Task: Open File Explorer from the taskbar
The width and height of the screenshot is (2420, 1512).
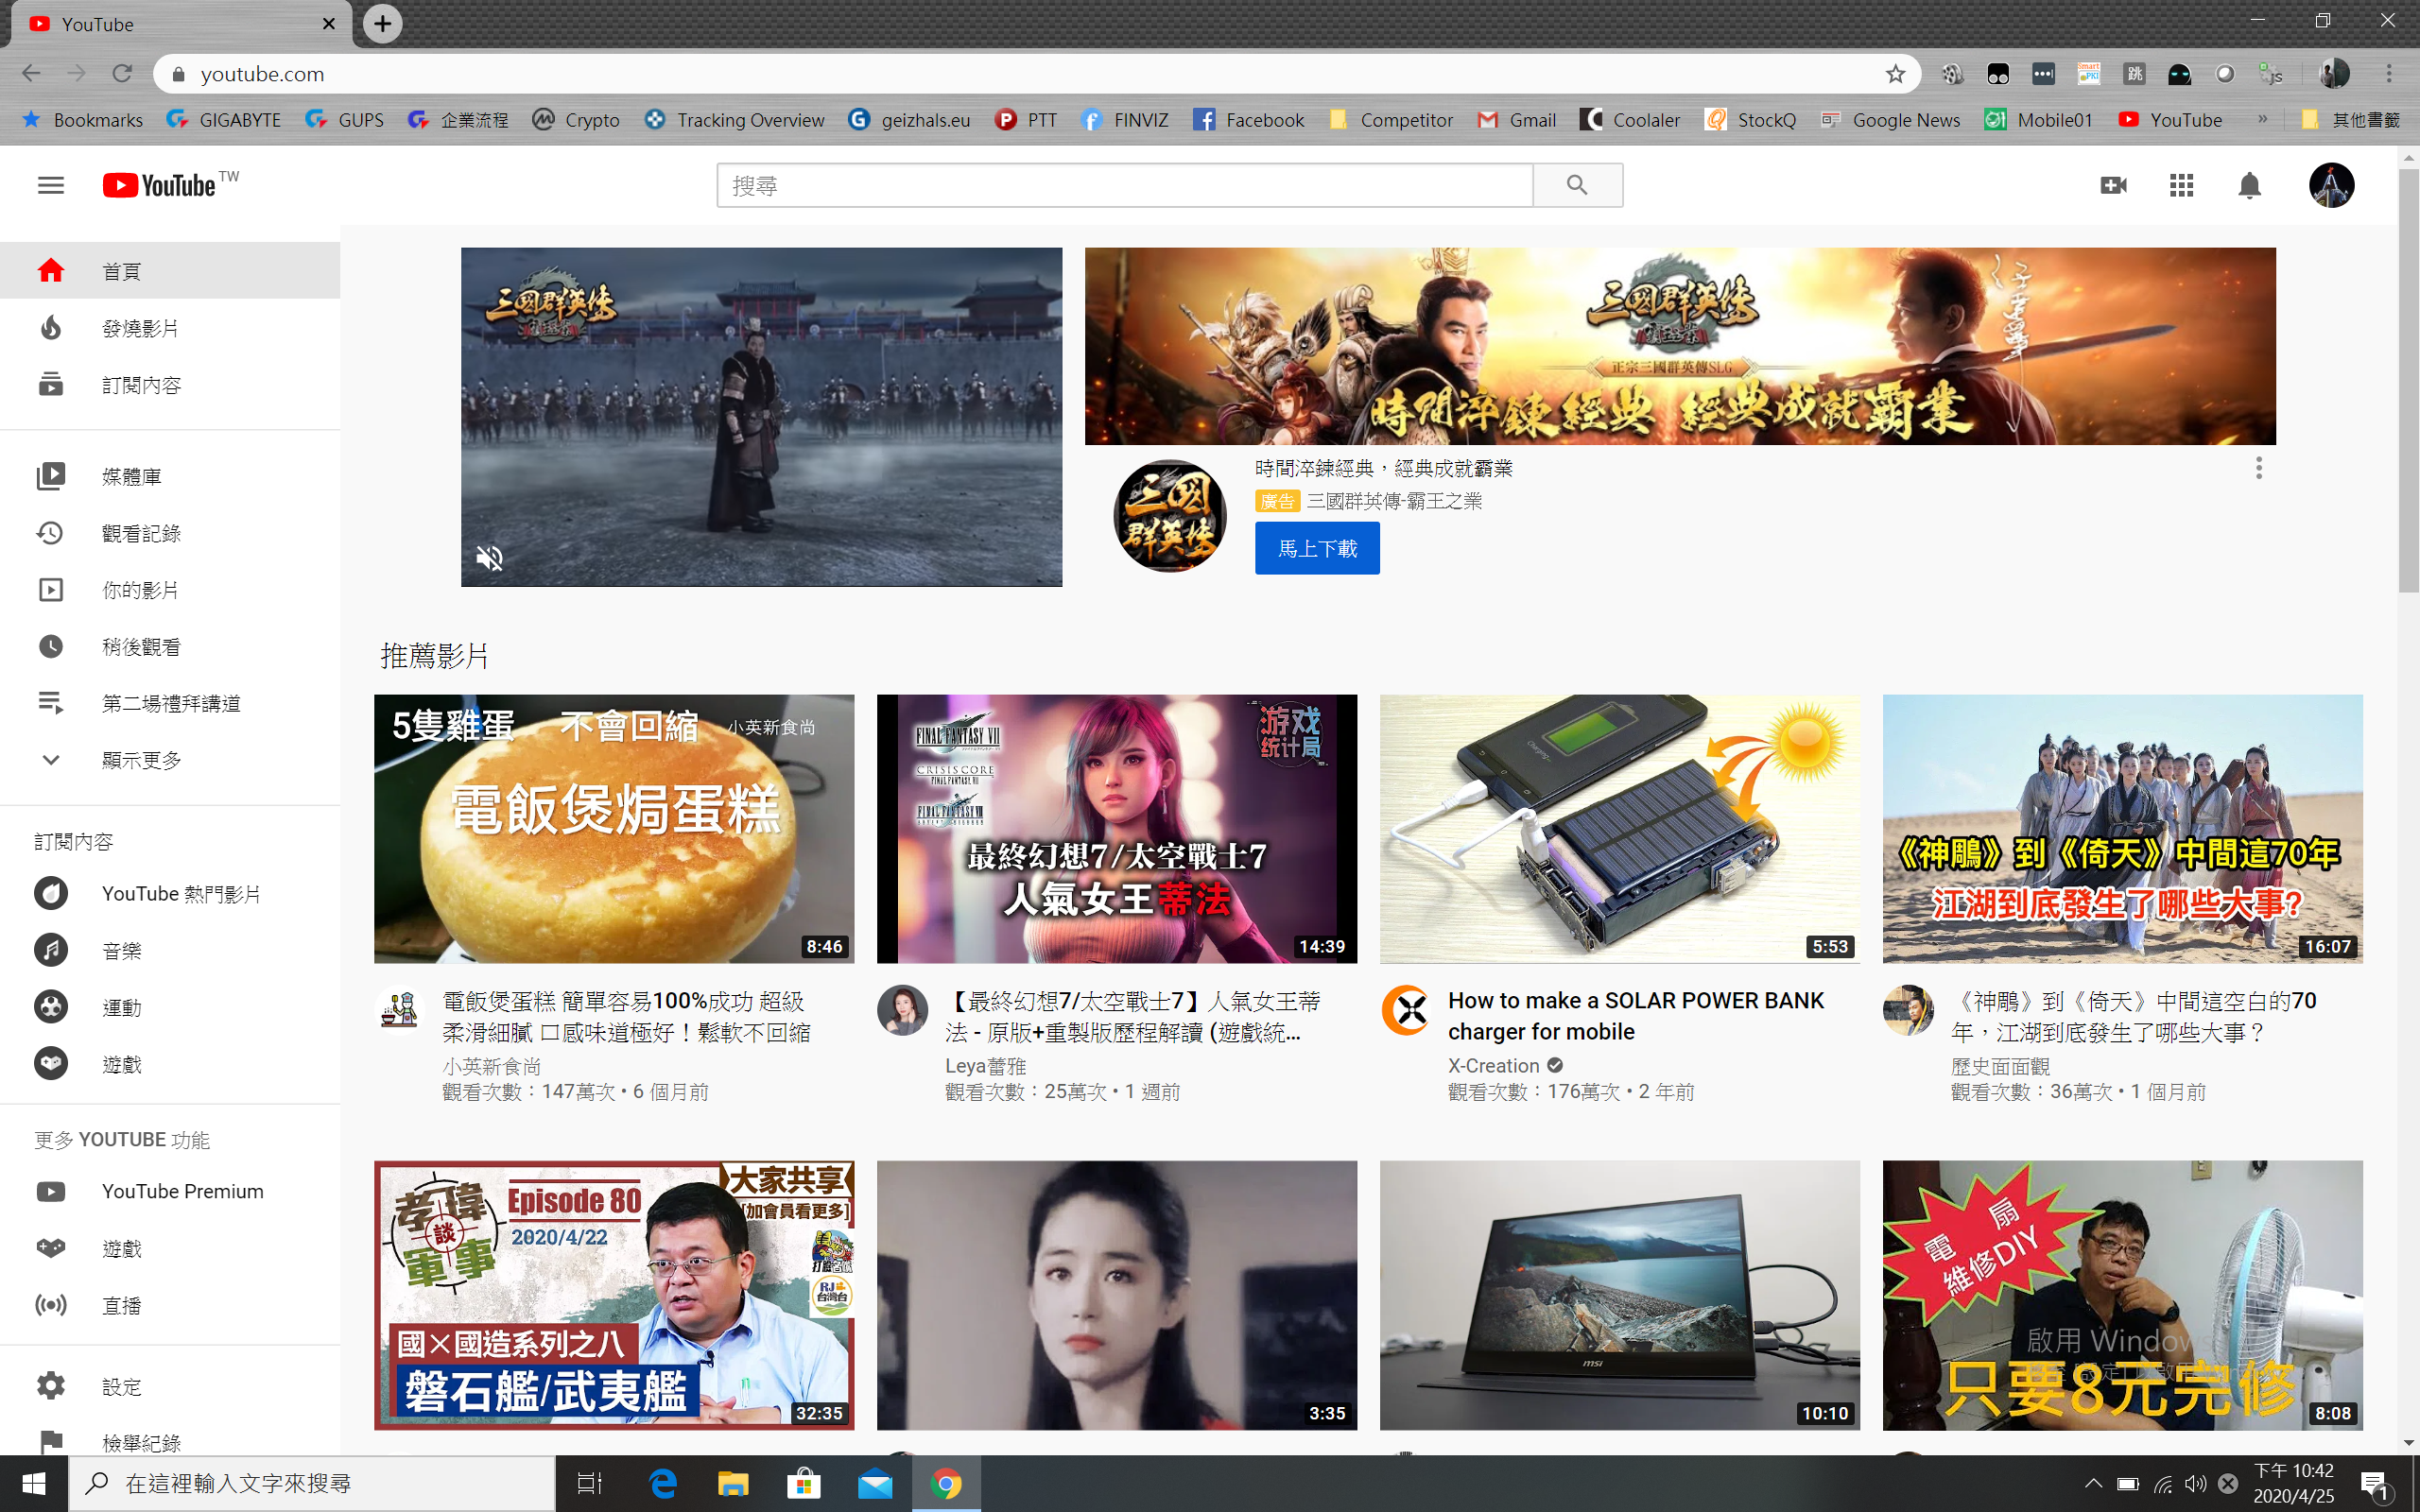Action: click(733, 1484)
